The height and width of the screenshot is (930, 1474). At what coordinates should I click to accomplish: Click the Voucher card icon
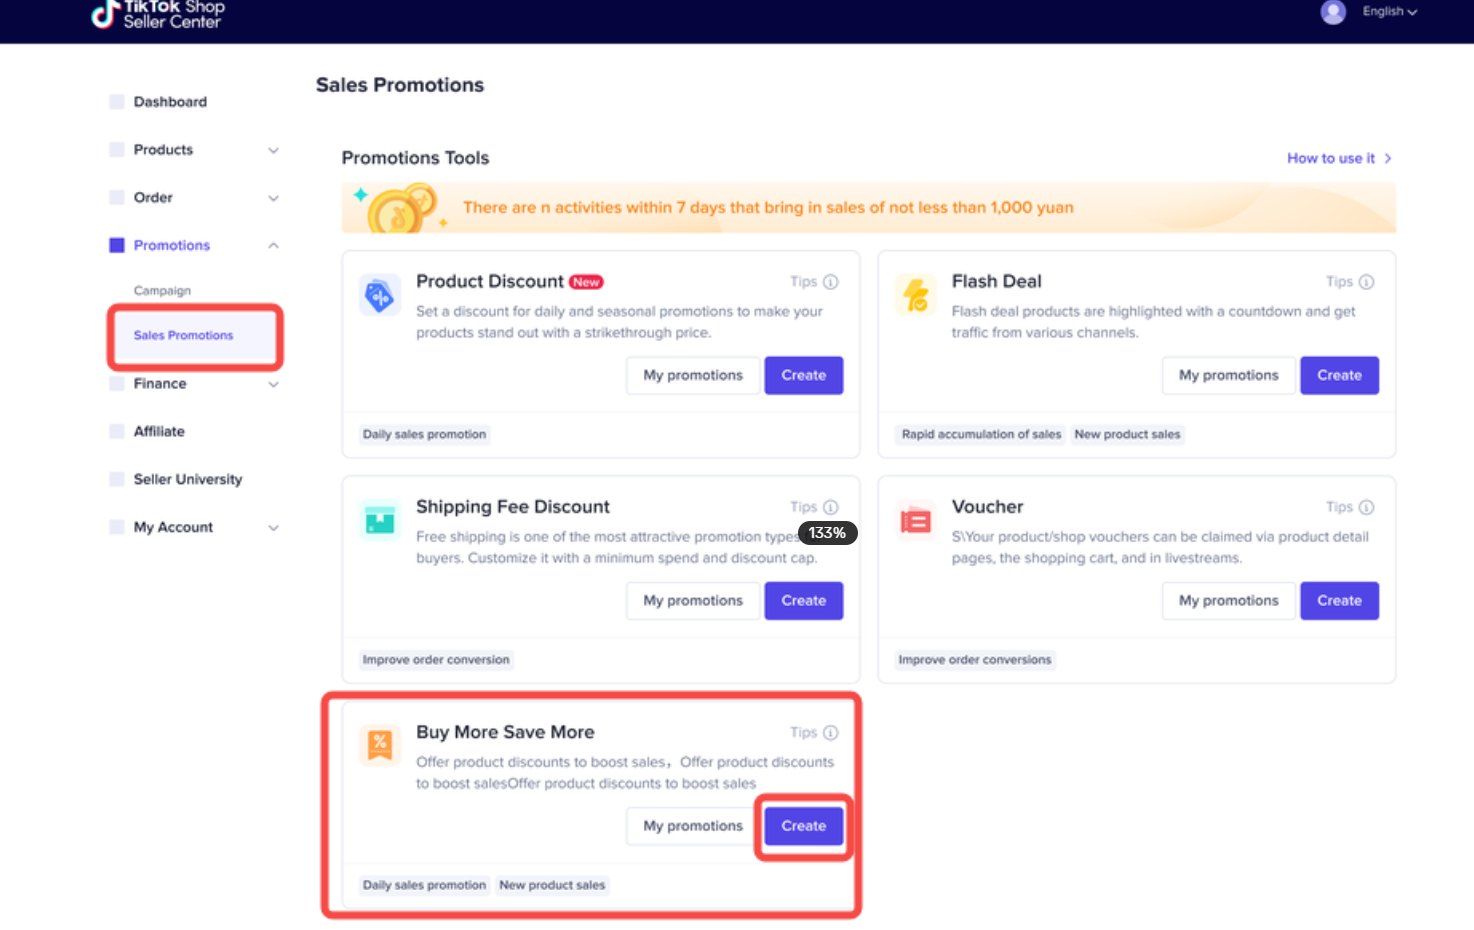[915, 520]
